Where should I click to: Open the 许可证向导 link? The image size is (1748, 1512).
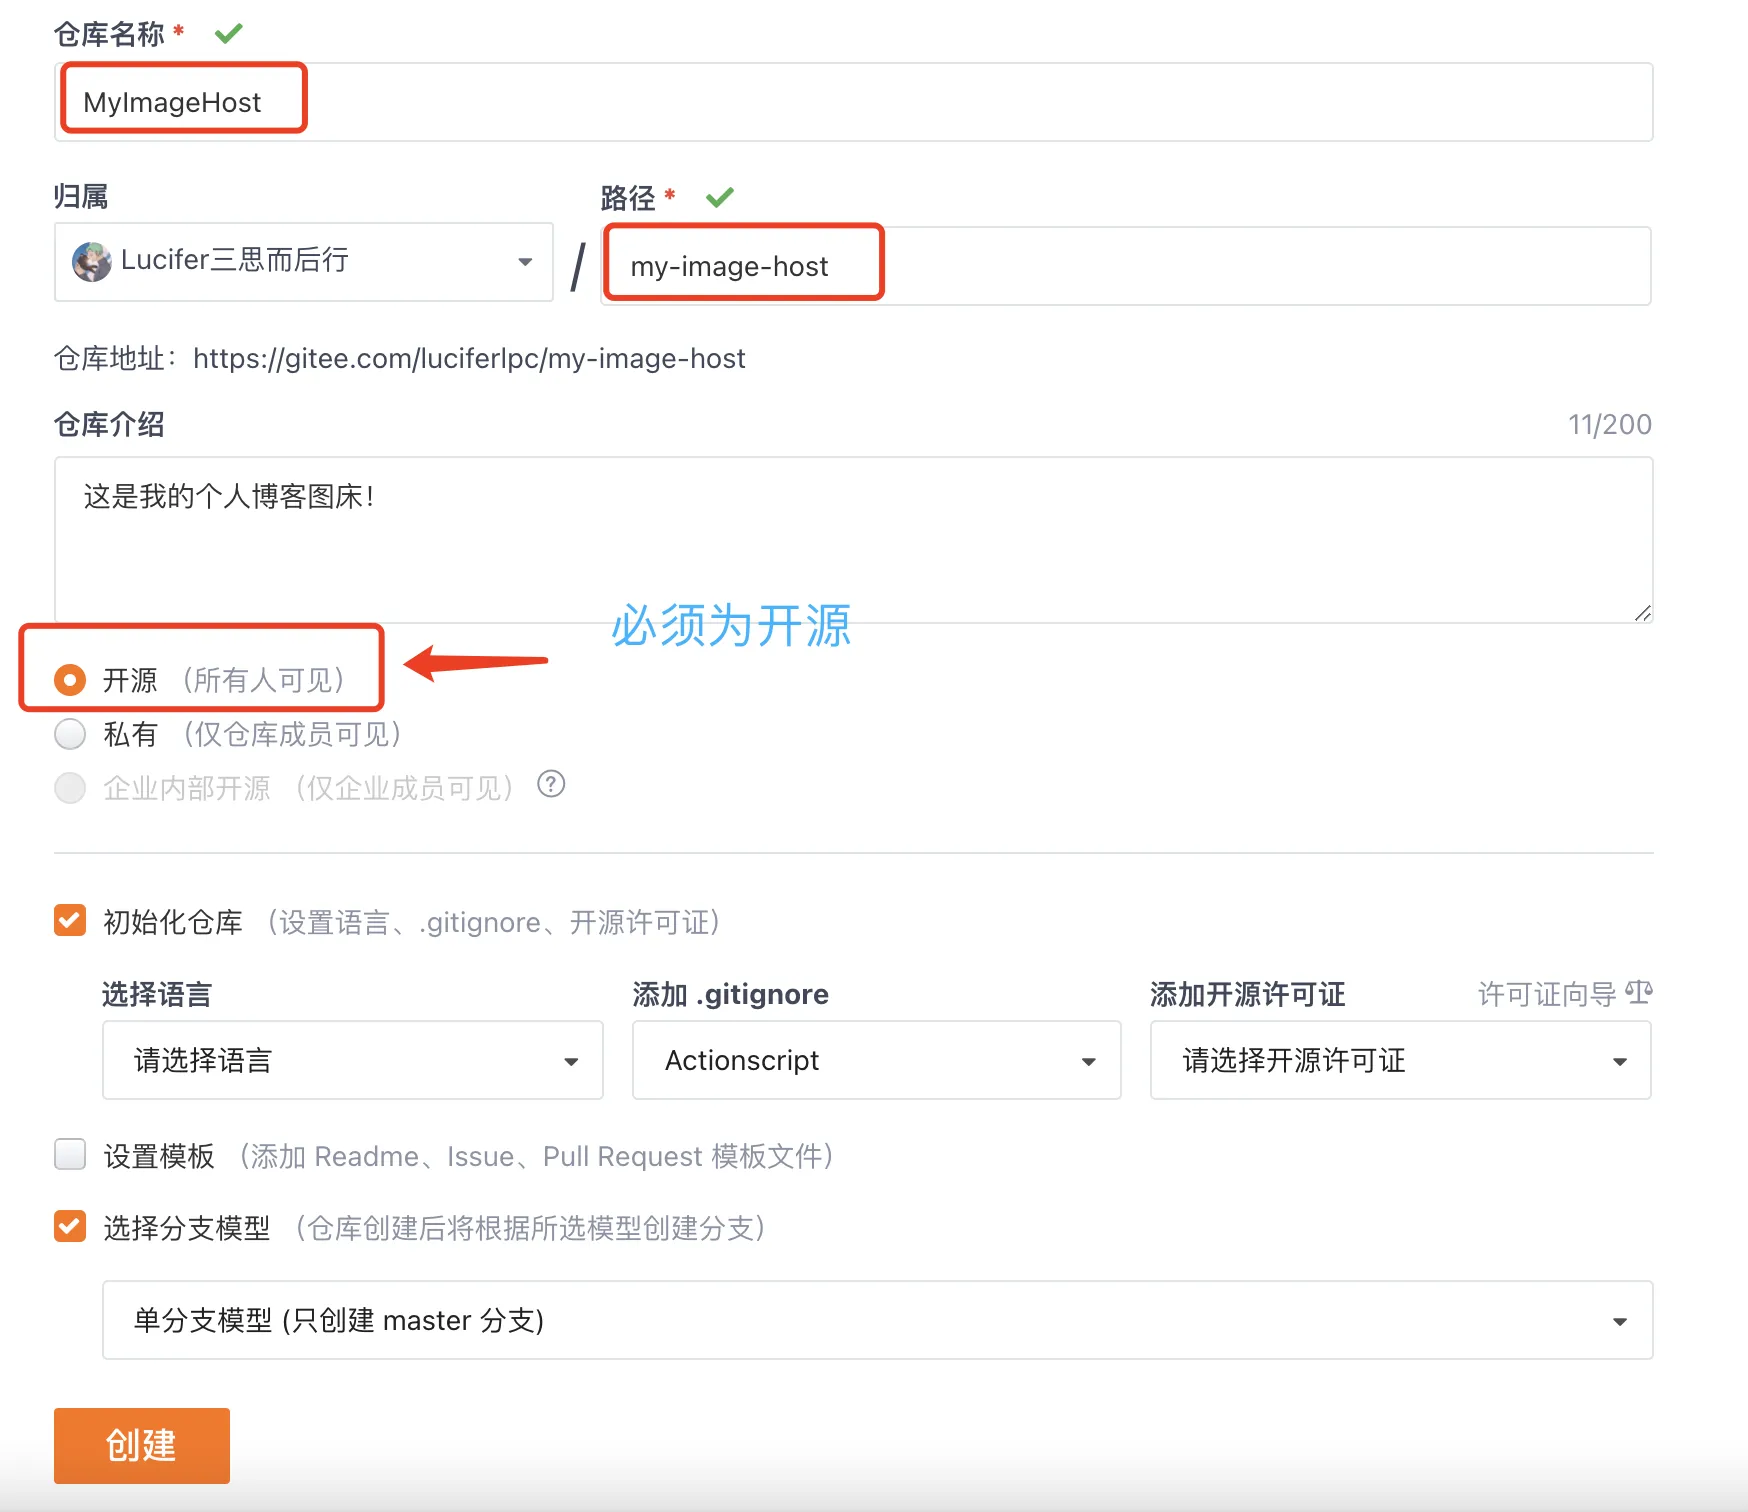[1546, 994]
